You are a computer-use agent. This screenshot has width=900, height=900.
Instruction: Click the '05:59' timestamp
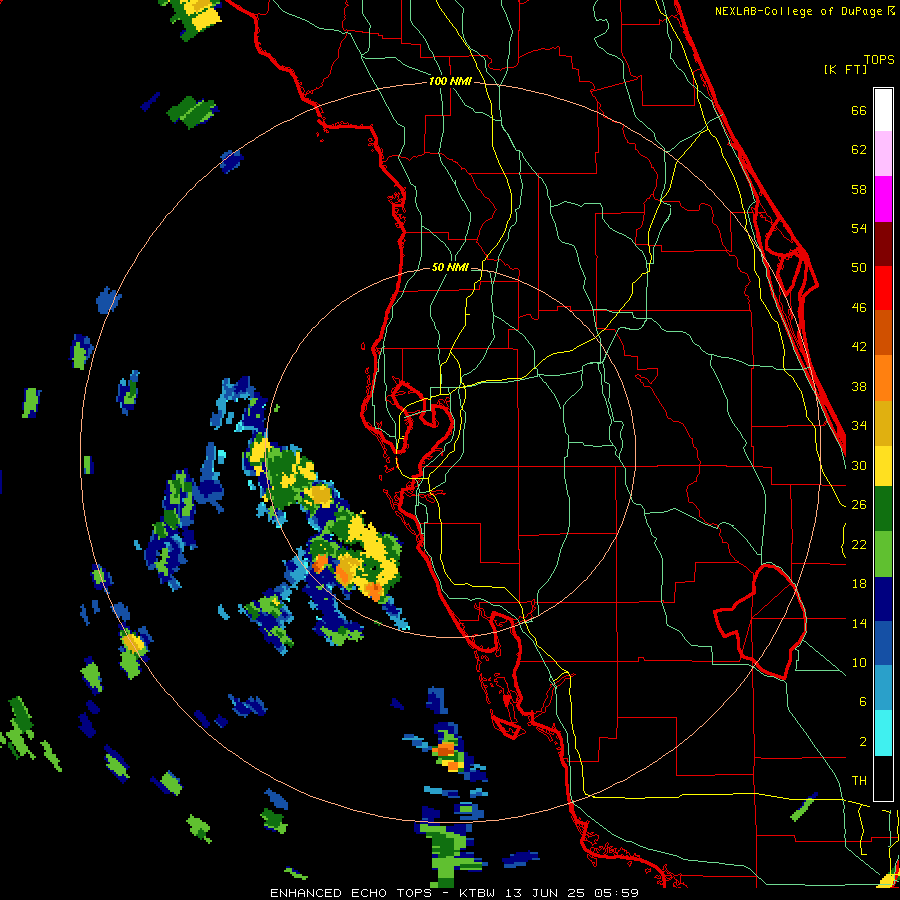point(616,893)
